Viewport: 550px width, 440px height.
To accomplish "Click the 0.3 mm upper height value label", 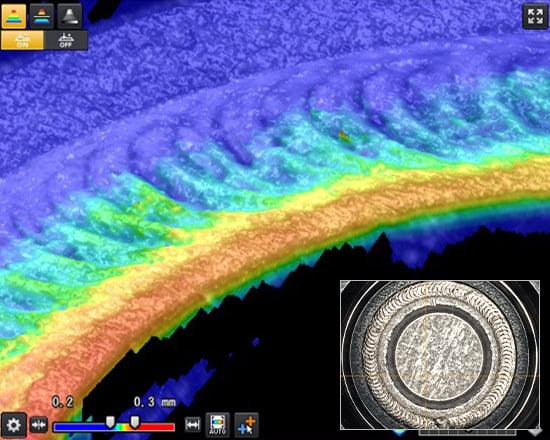I will tap(155, 402).
